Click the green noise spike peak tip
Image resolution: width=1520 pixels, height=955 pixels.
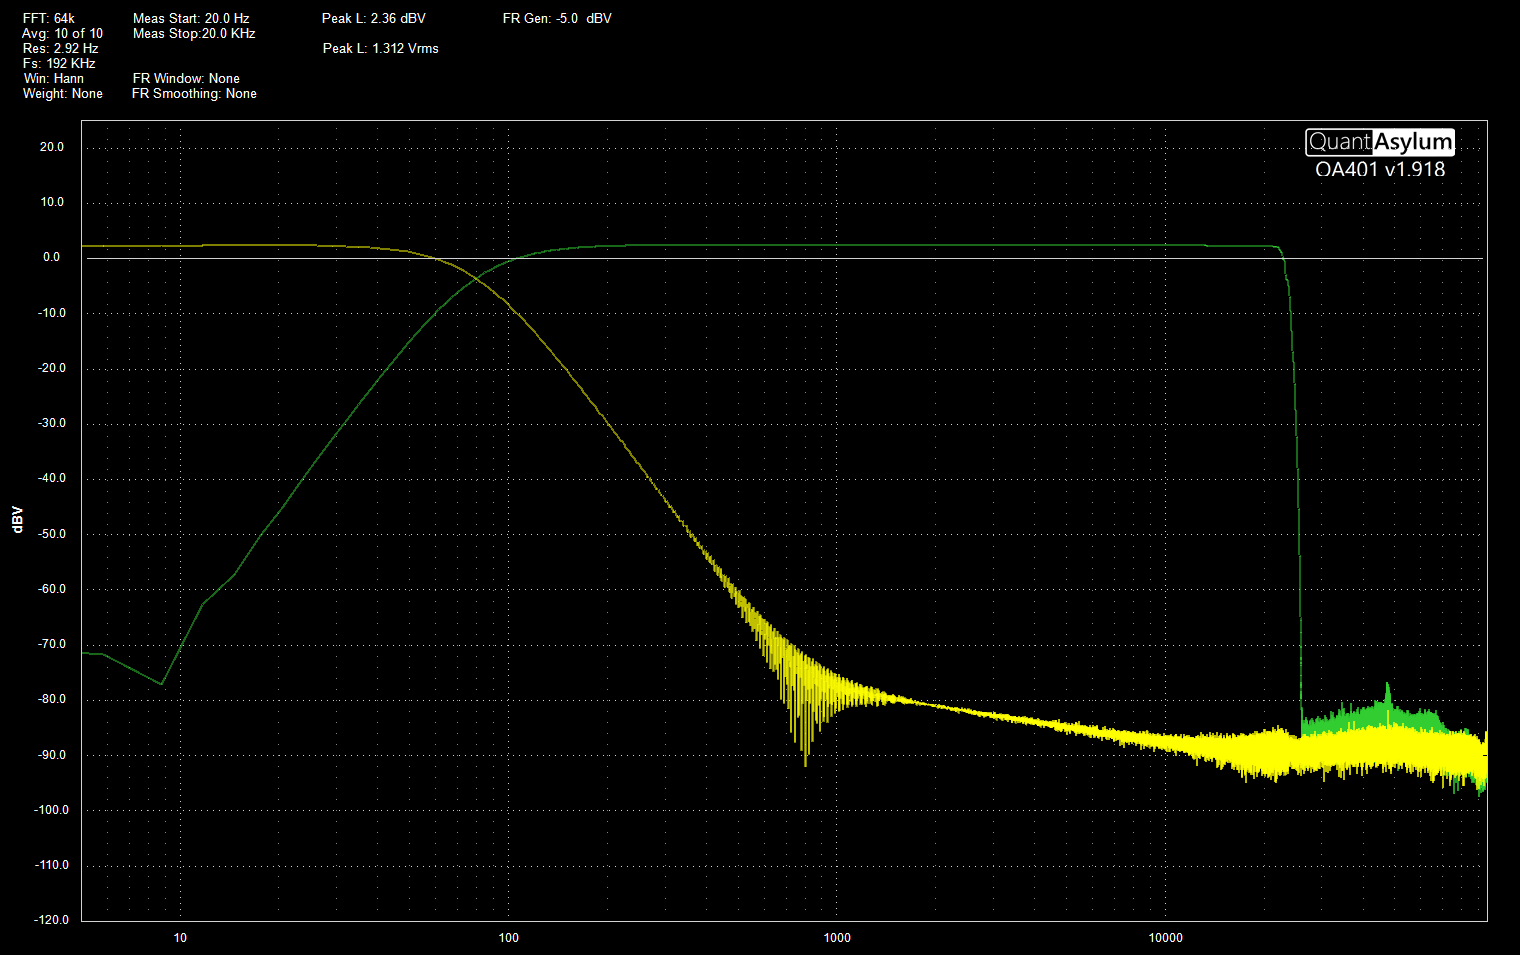click(1387, 684)
